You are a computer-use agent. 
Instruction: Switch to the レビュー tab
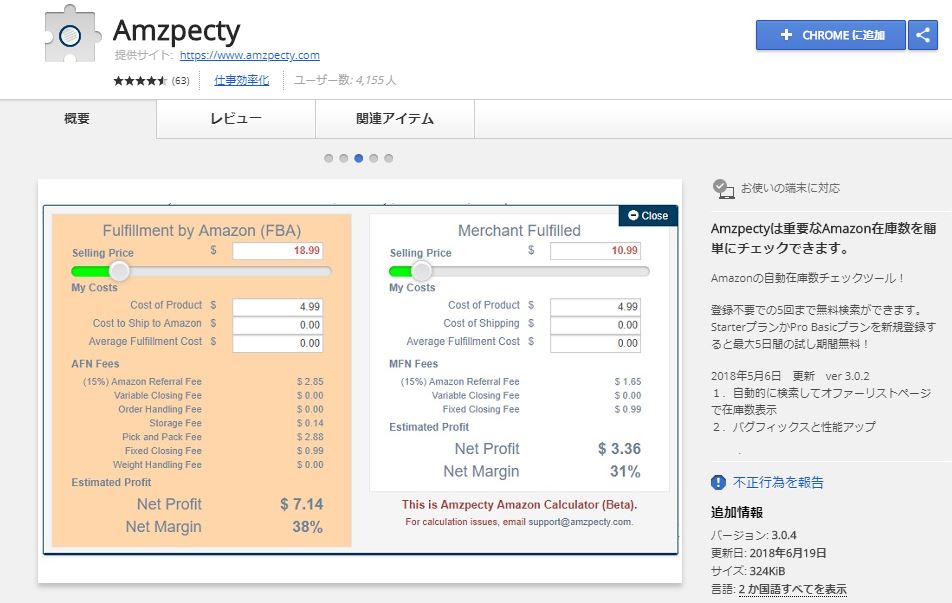tap(236, 119)
